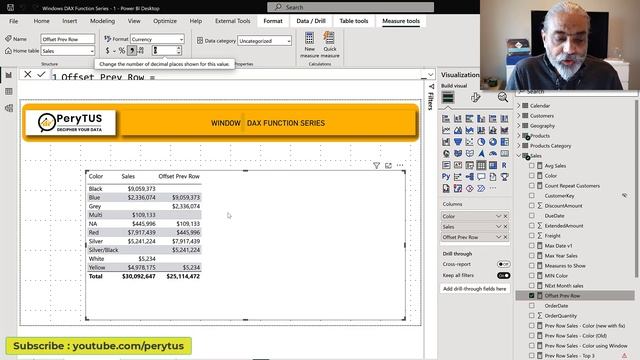The width and height of the screenshot is (640, 360).
Task: Open the External Tools tab
Action: pos(233,21)
